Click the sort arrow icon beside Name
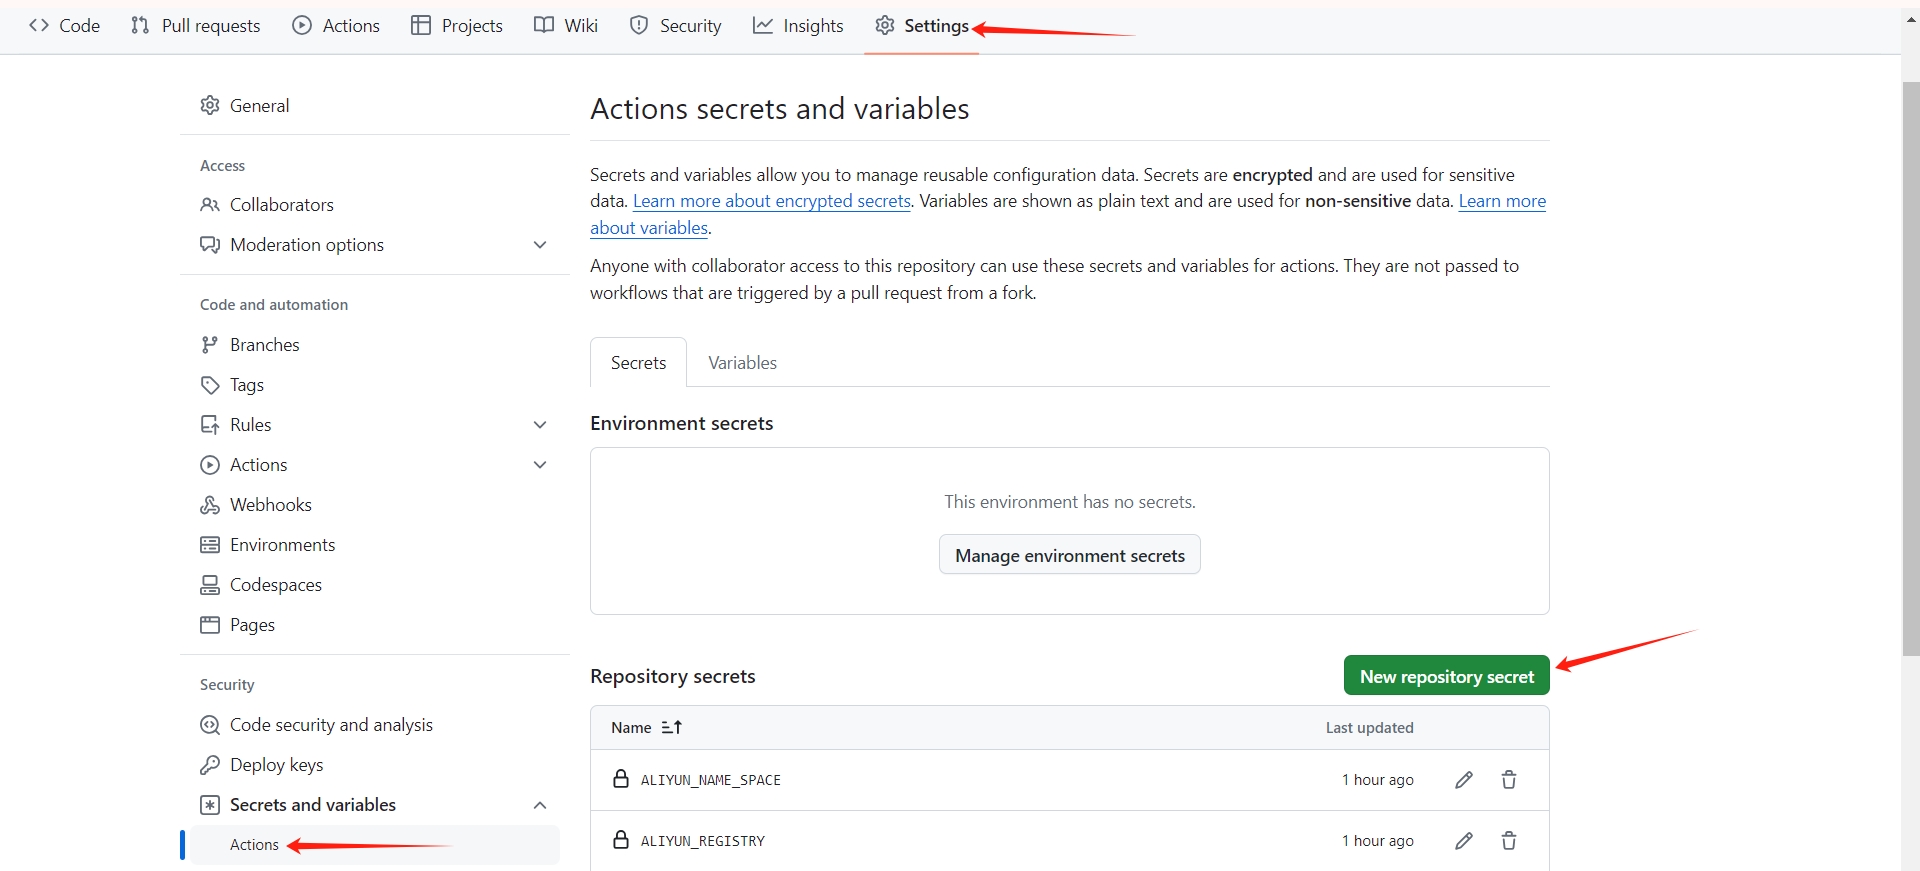This screenshot has width=1920, height=871. (x=672, y=728)
